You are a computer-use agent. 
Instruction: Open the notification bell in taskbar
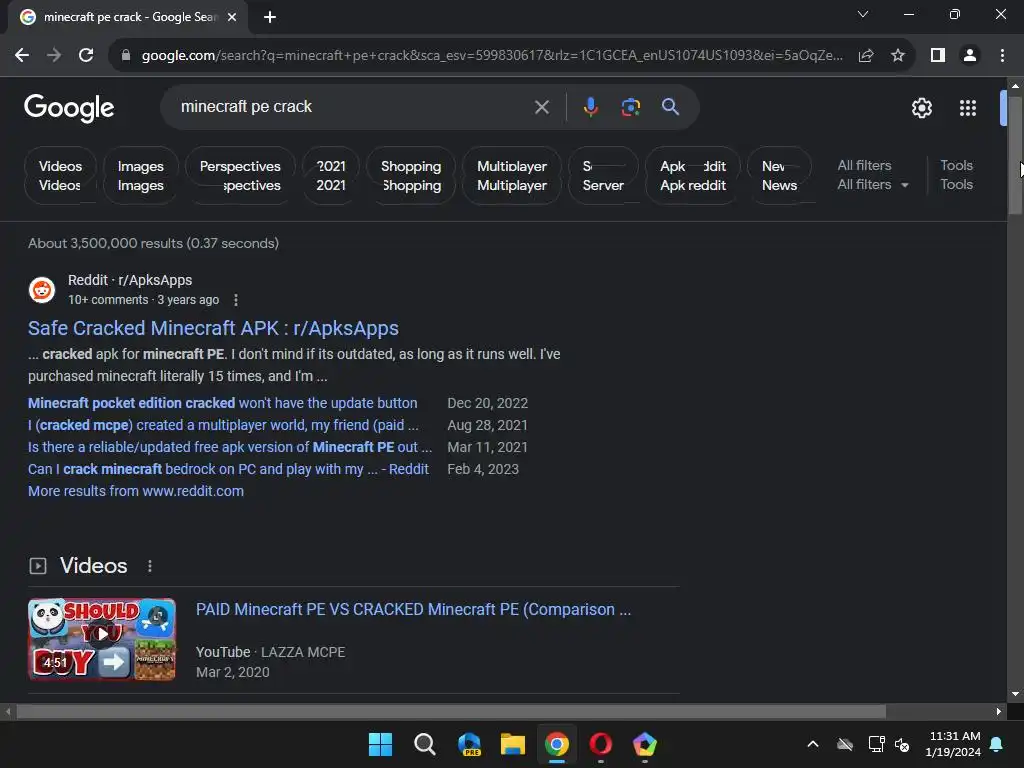(997, 744)
